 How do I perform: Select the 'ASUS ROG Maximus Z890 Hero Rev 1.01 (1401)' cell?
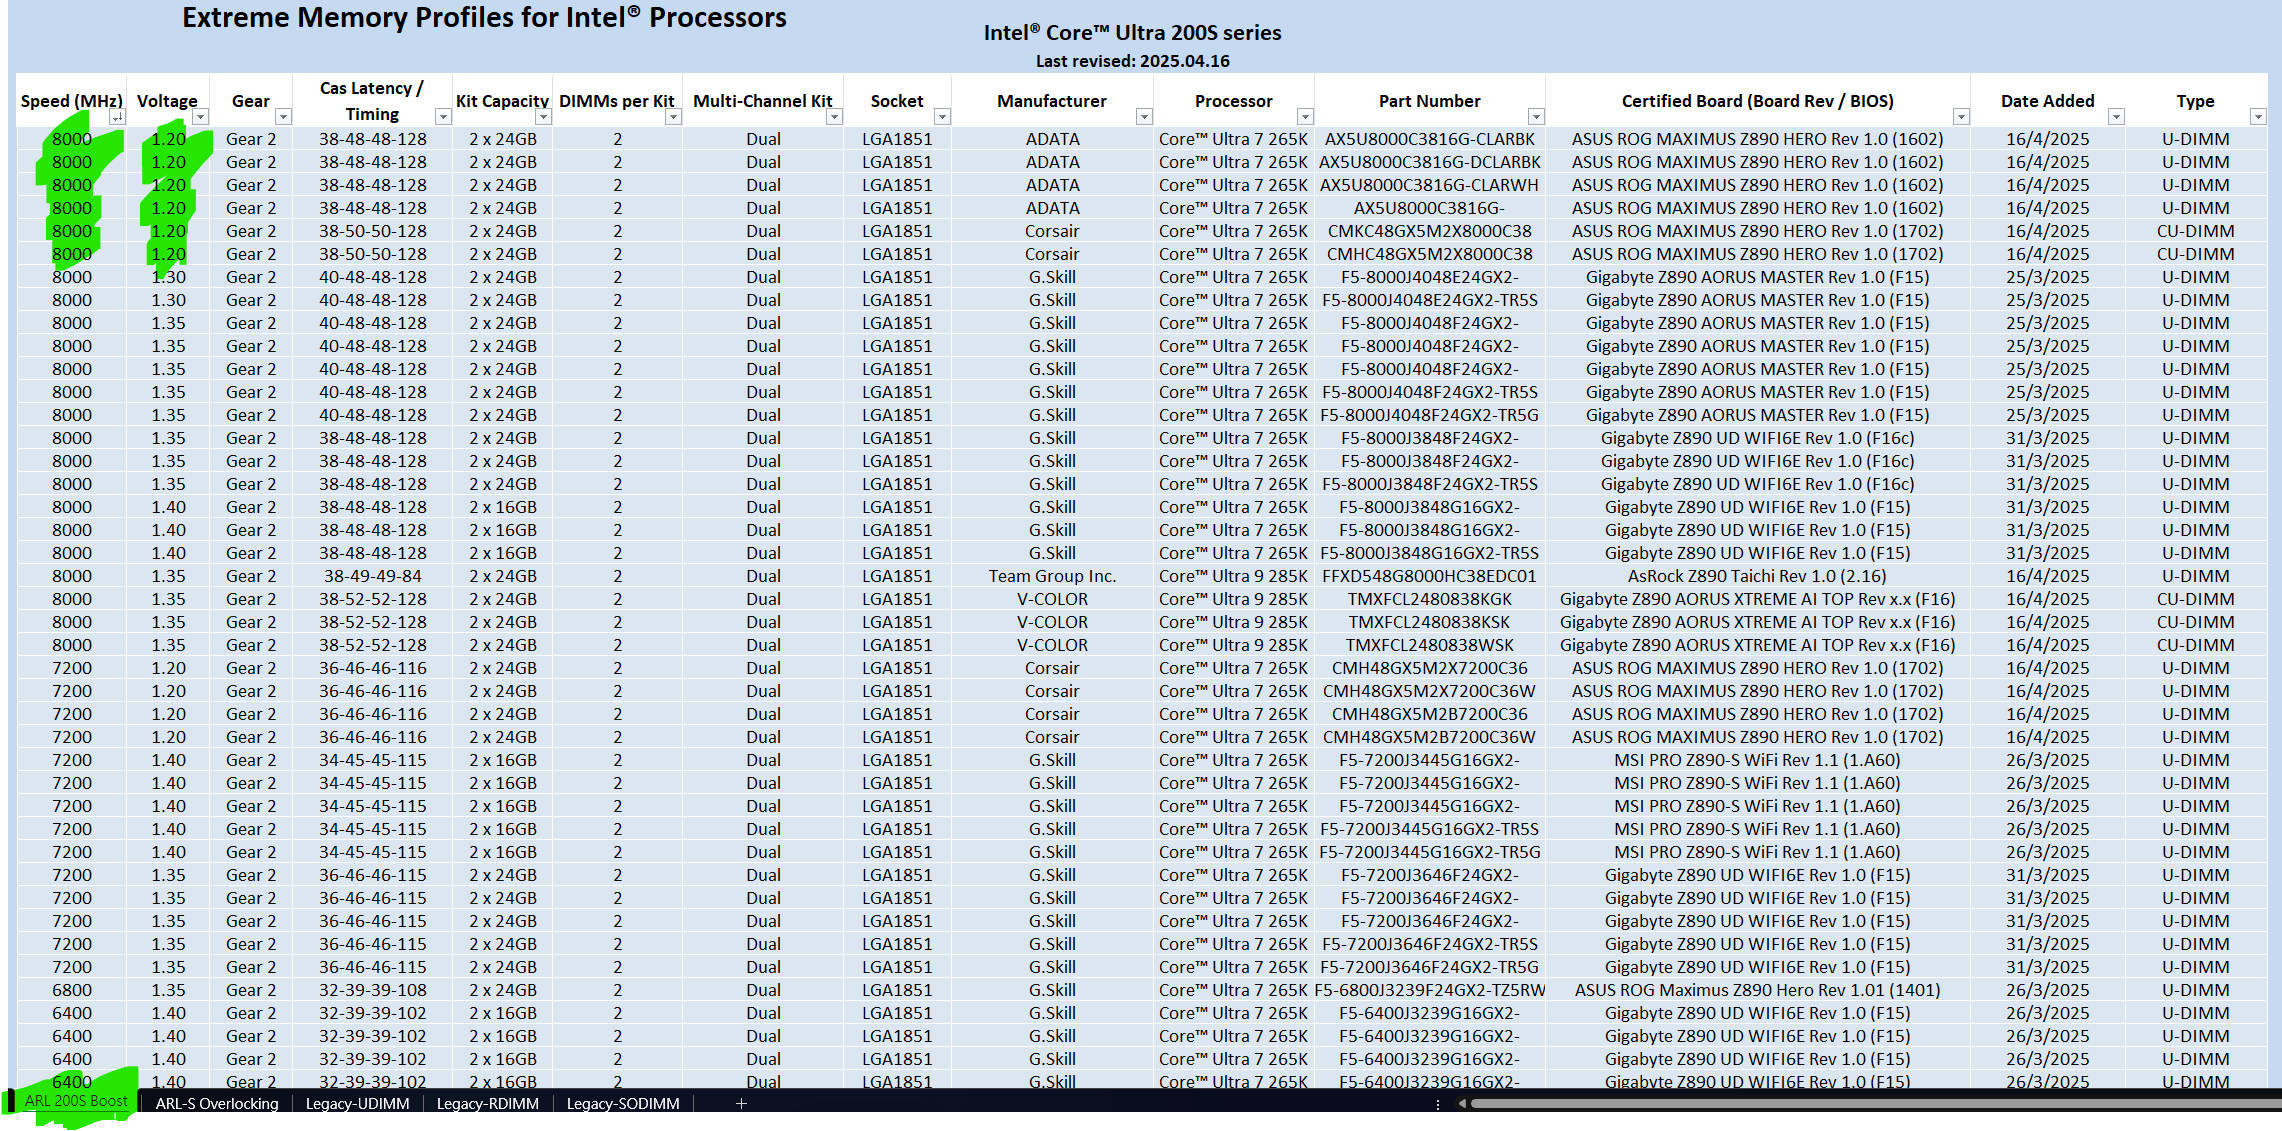pyautogui.click(x=1757, y=990)
